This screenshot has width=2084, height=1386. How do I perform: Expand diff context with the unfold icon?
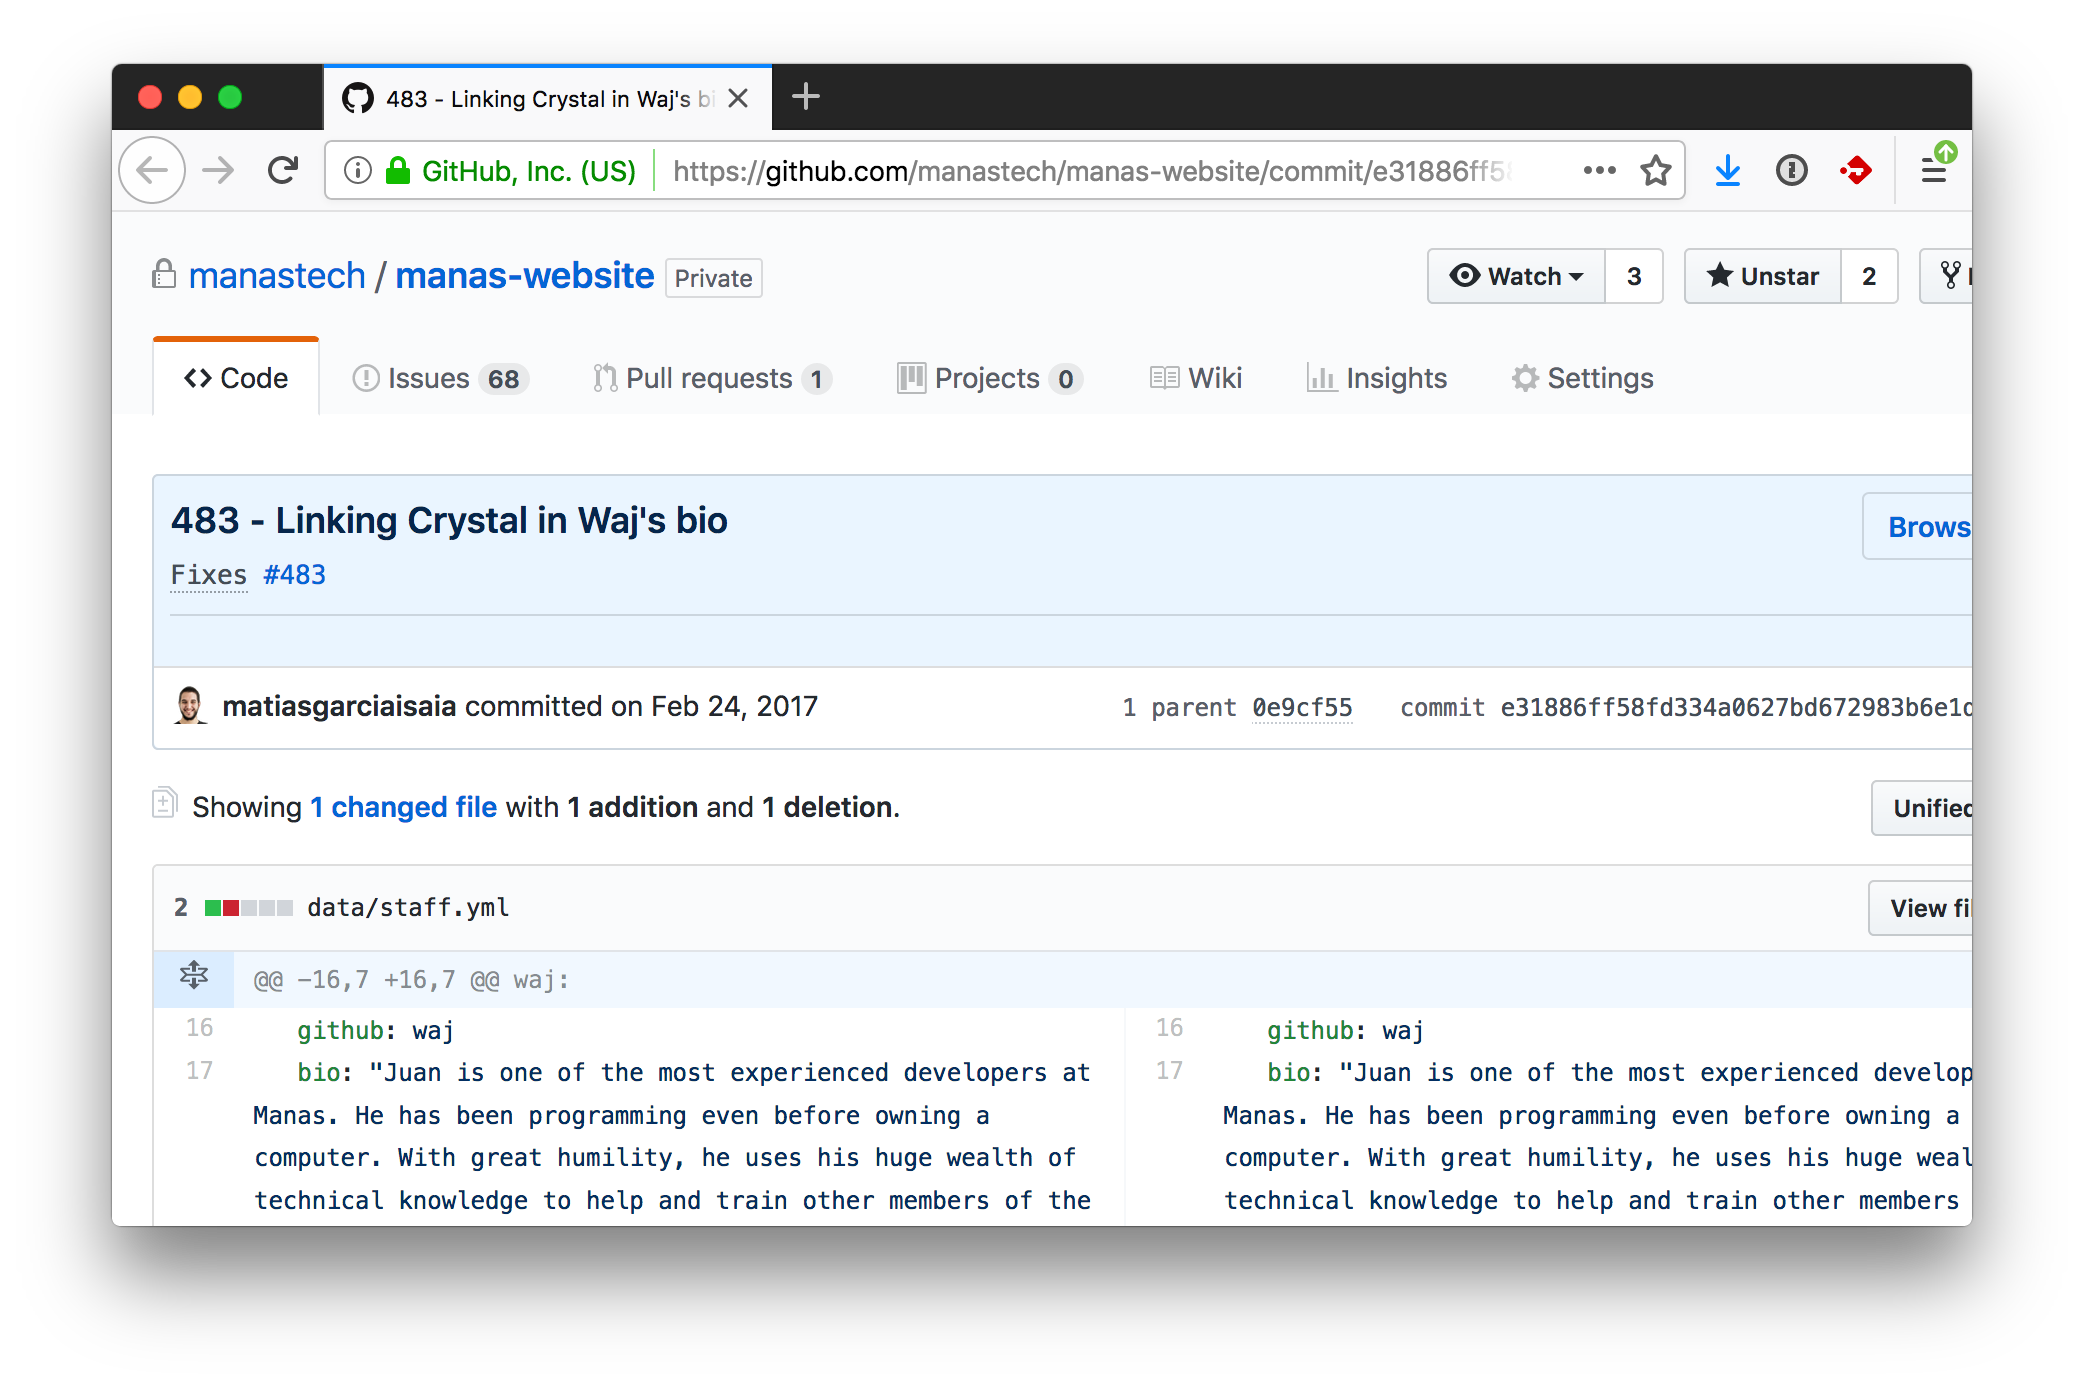click(194, 975)
